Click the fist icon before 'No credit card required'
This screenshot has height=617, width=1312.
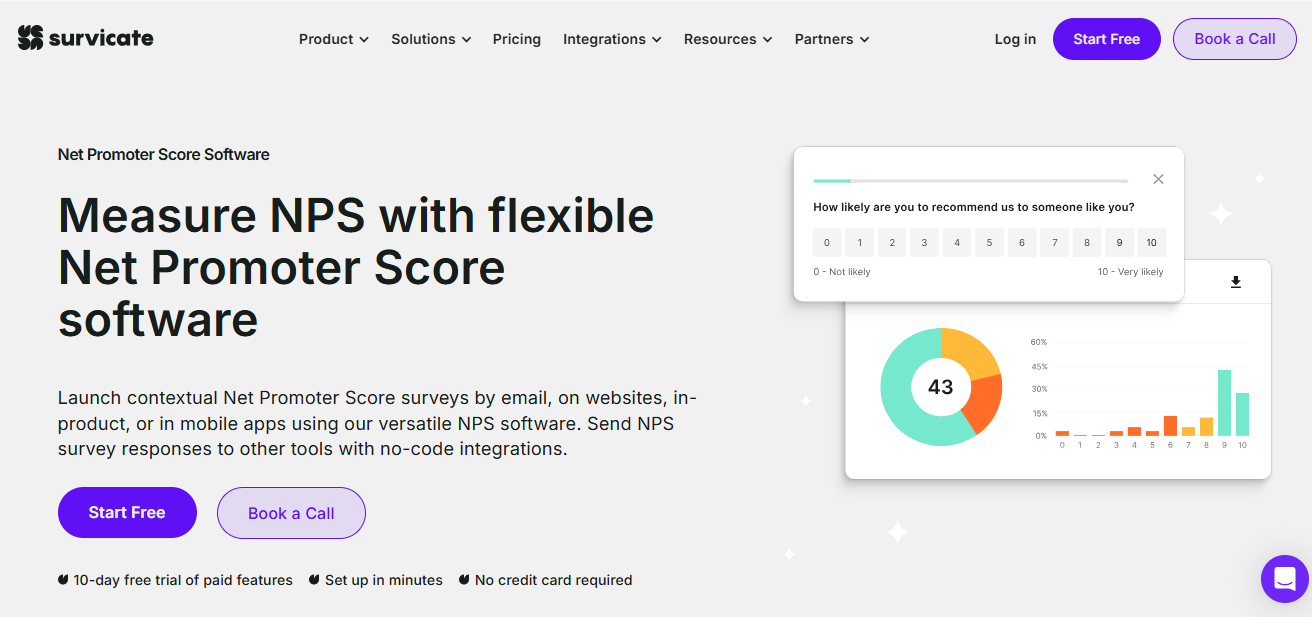point(463,580)
